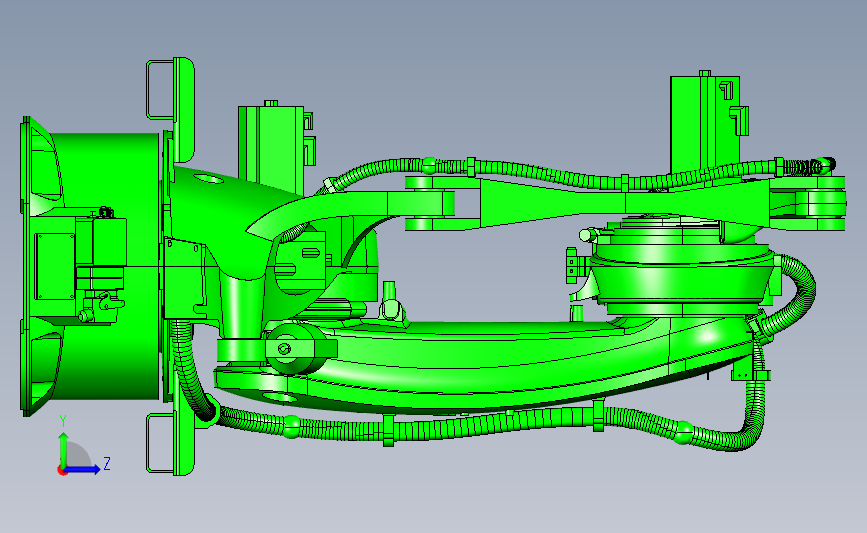Select the long curved lower arm casting
This screenshot has width=867, height=533.
point(481,365)
